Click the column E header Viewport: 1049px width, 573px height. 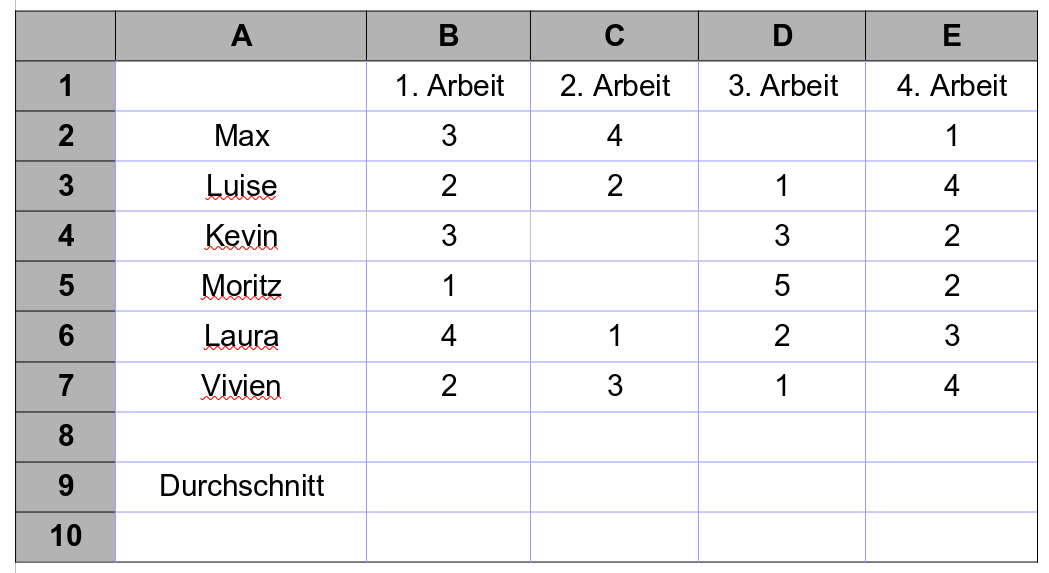pos(951,36)
